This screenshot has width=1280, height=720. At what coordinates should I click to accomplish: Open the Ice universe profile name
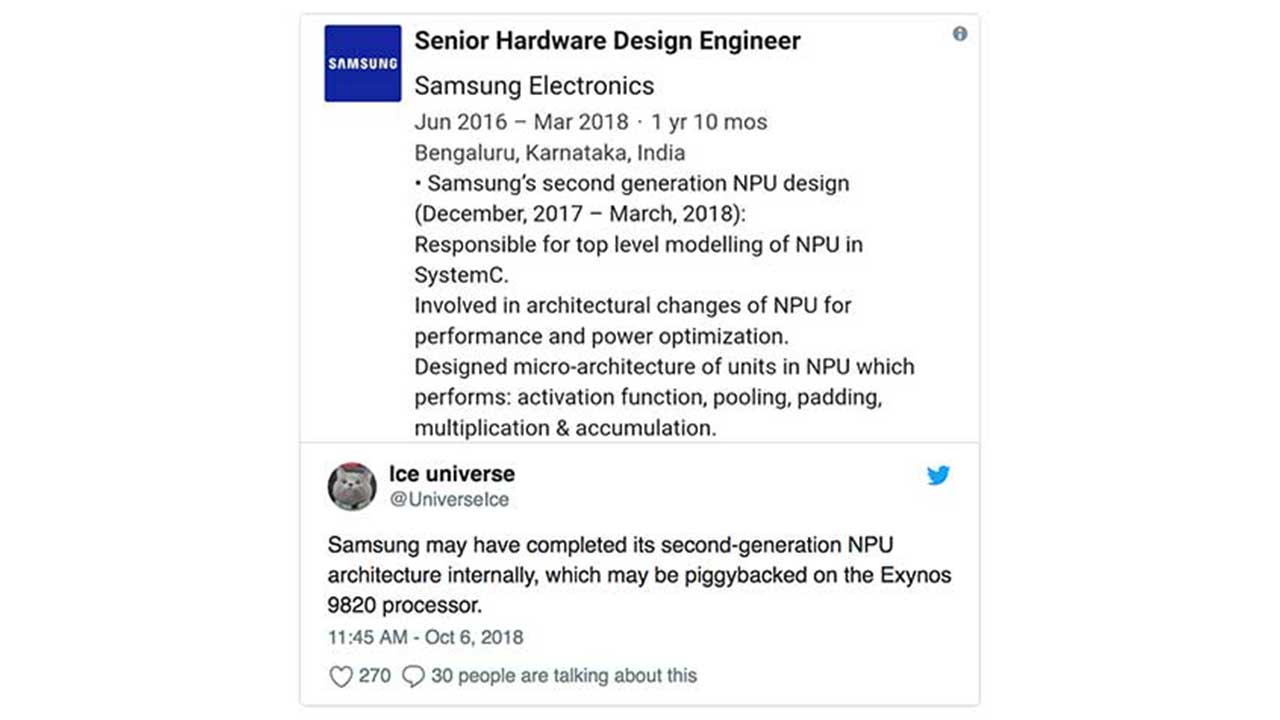point(452,473)
